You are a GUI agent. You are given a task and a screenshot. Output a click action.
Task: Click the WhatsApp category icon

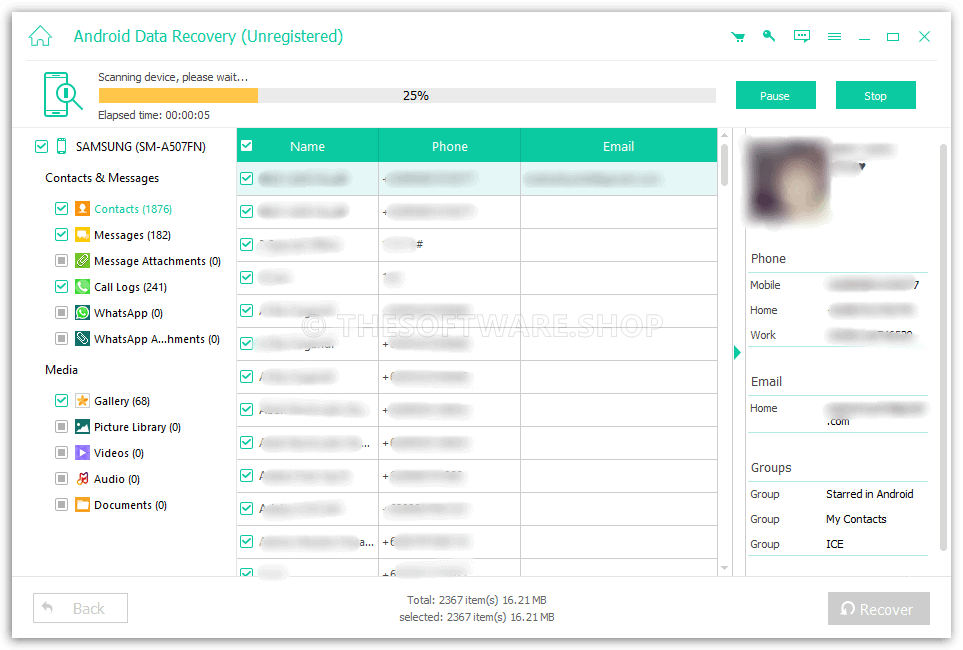(x=82, y=313)
